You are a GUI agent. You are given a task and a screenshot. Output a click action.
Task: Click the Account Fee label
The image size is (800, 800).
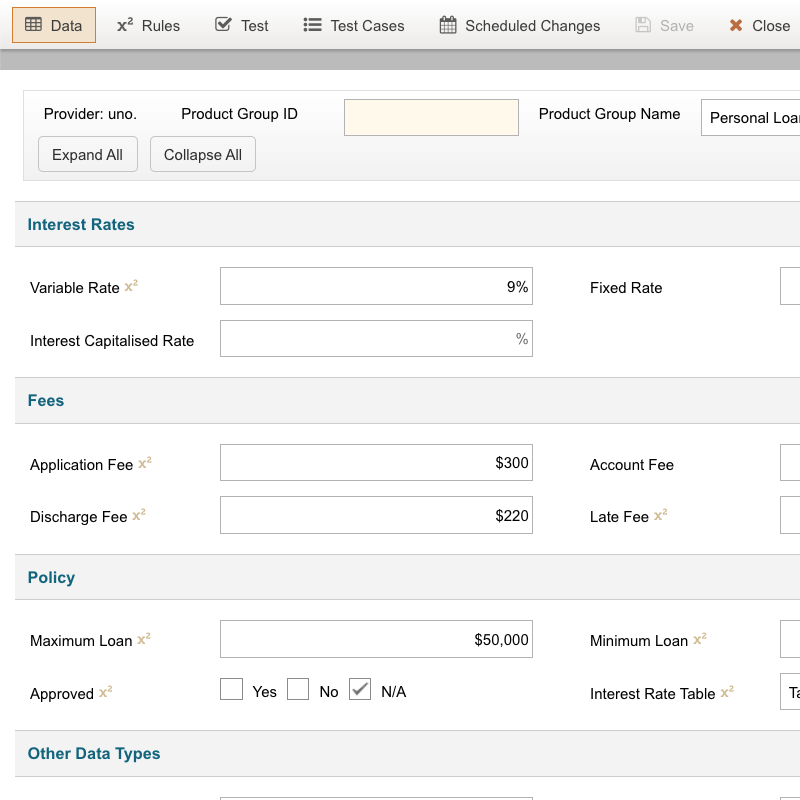(x=632, y=465)
